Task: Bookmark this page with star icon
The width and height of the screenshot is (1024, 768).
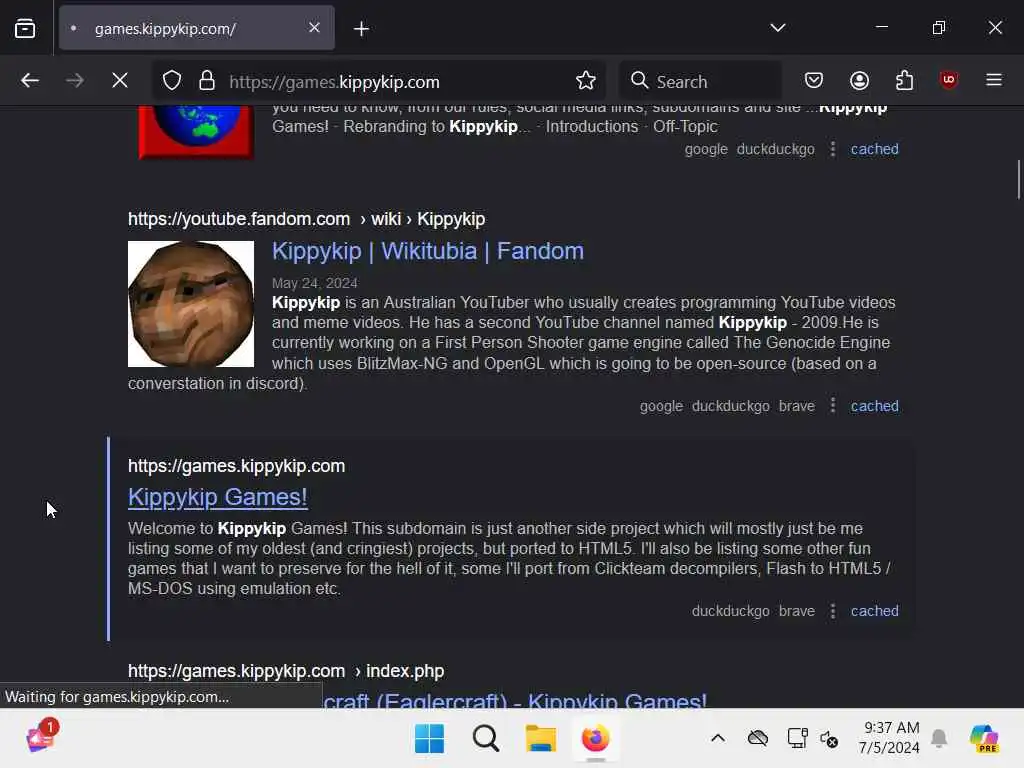Action: point(586,81)
